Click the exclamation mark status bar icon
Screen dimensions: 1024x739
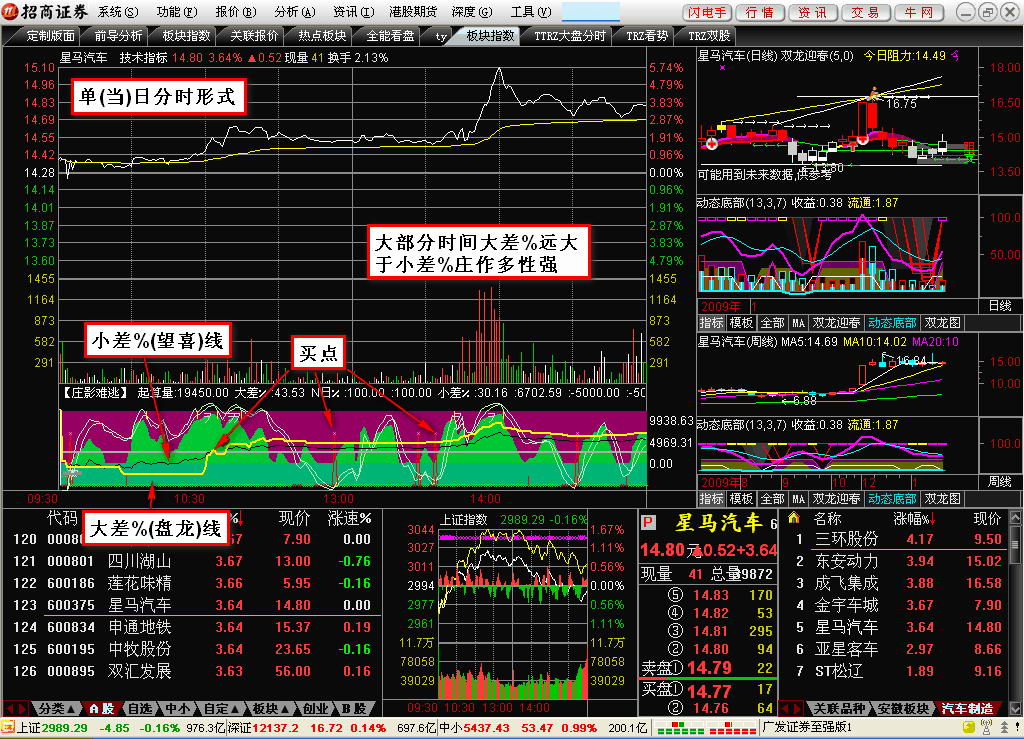1017,727
